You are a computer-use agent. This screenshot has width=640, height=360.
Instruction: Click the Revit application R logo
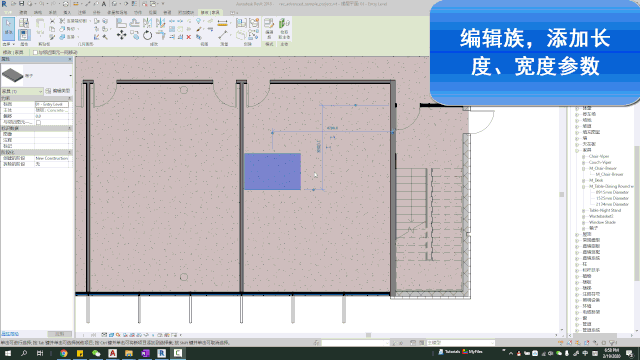coord(4,4)
